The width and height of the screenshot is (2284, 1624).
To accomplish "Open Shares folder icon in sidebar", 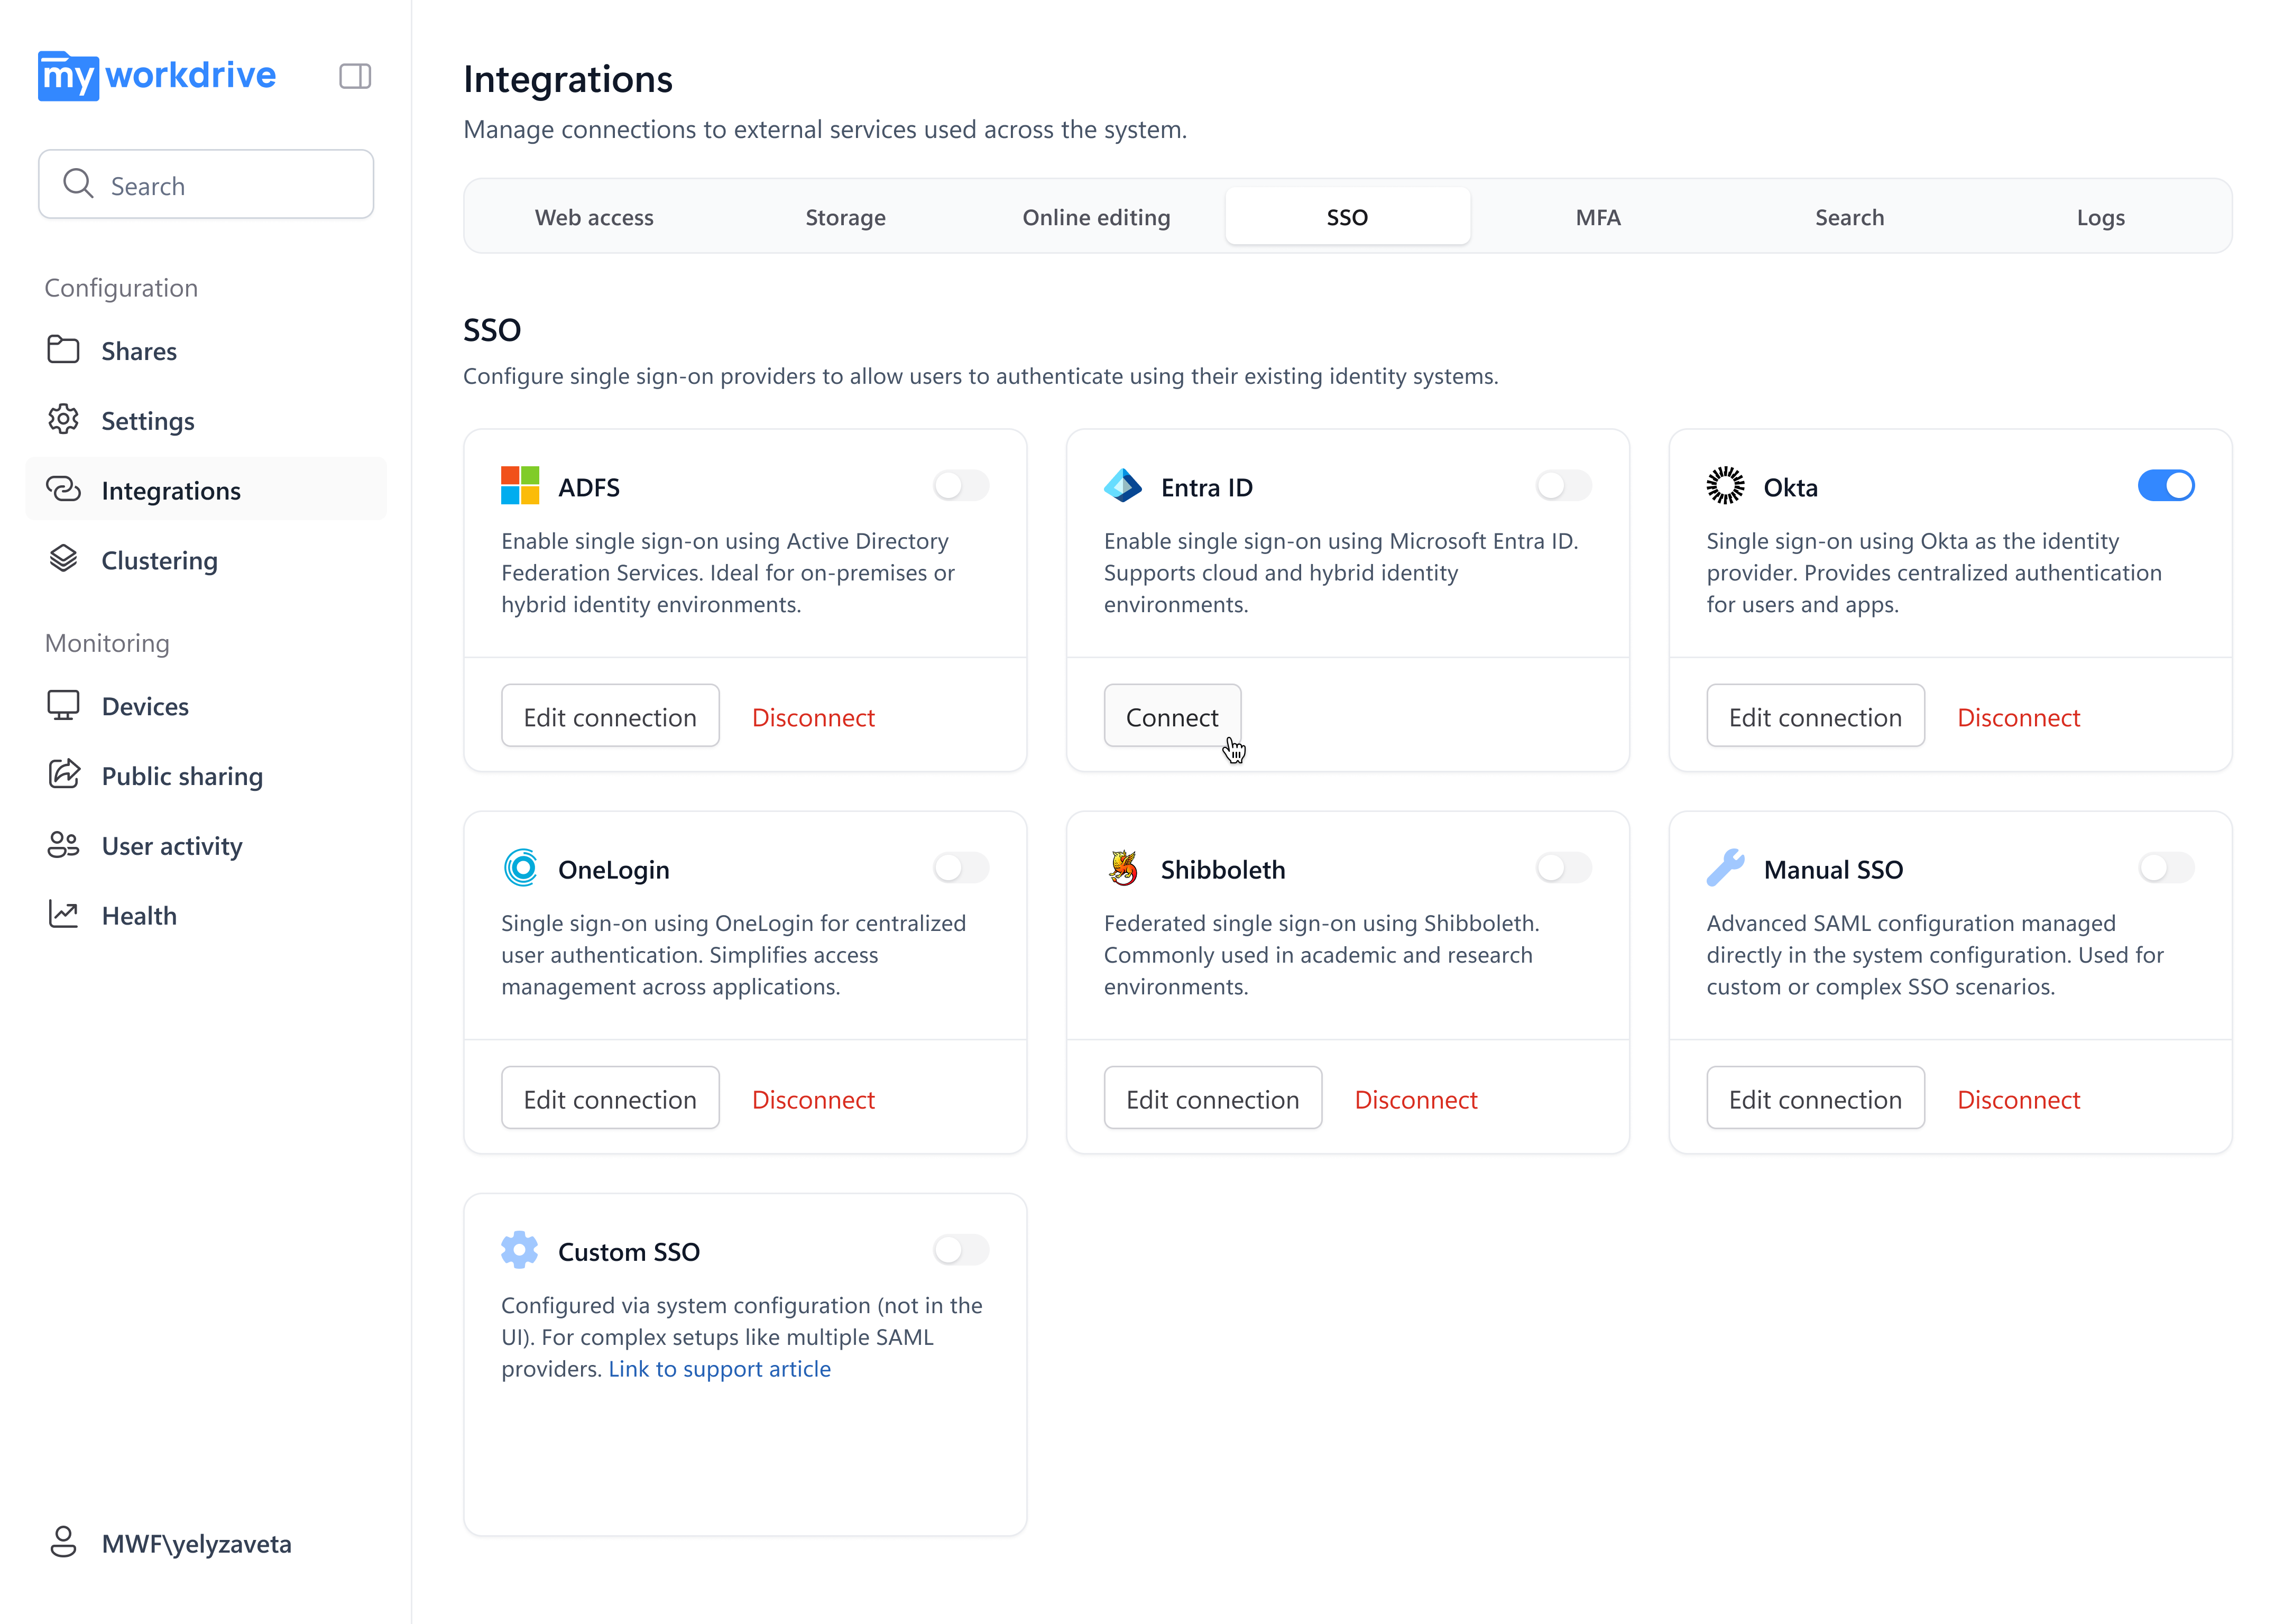I will pos(63,350).
